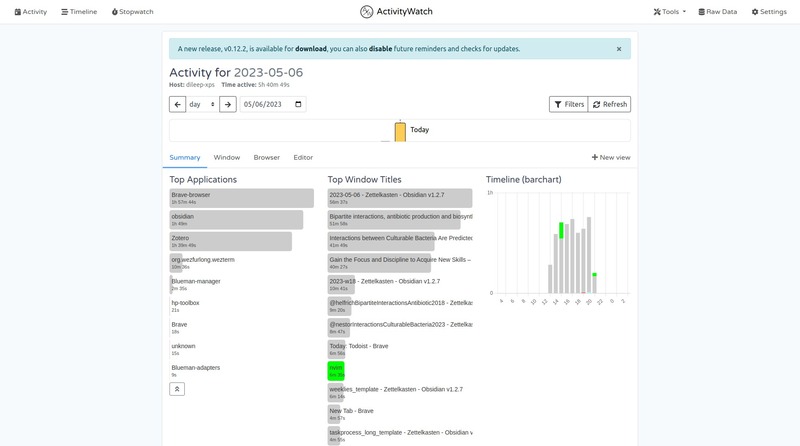Select Gain the Focus and Discipline title

[400, 263]
